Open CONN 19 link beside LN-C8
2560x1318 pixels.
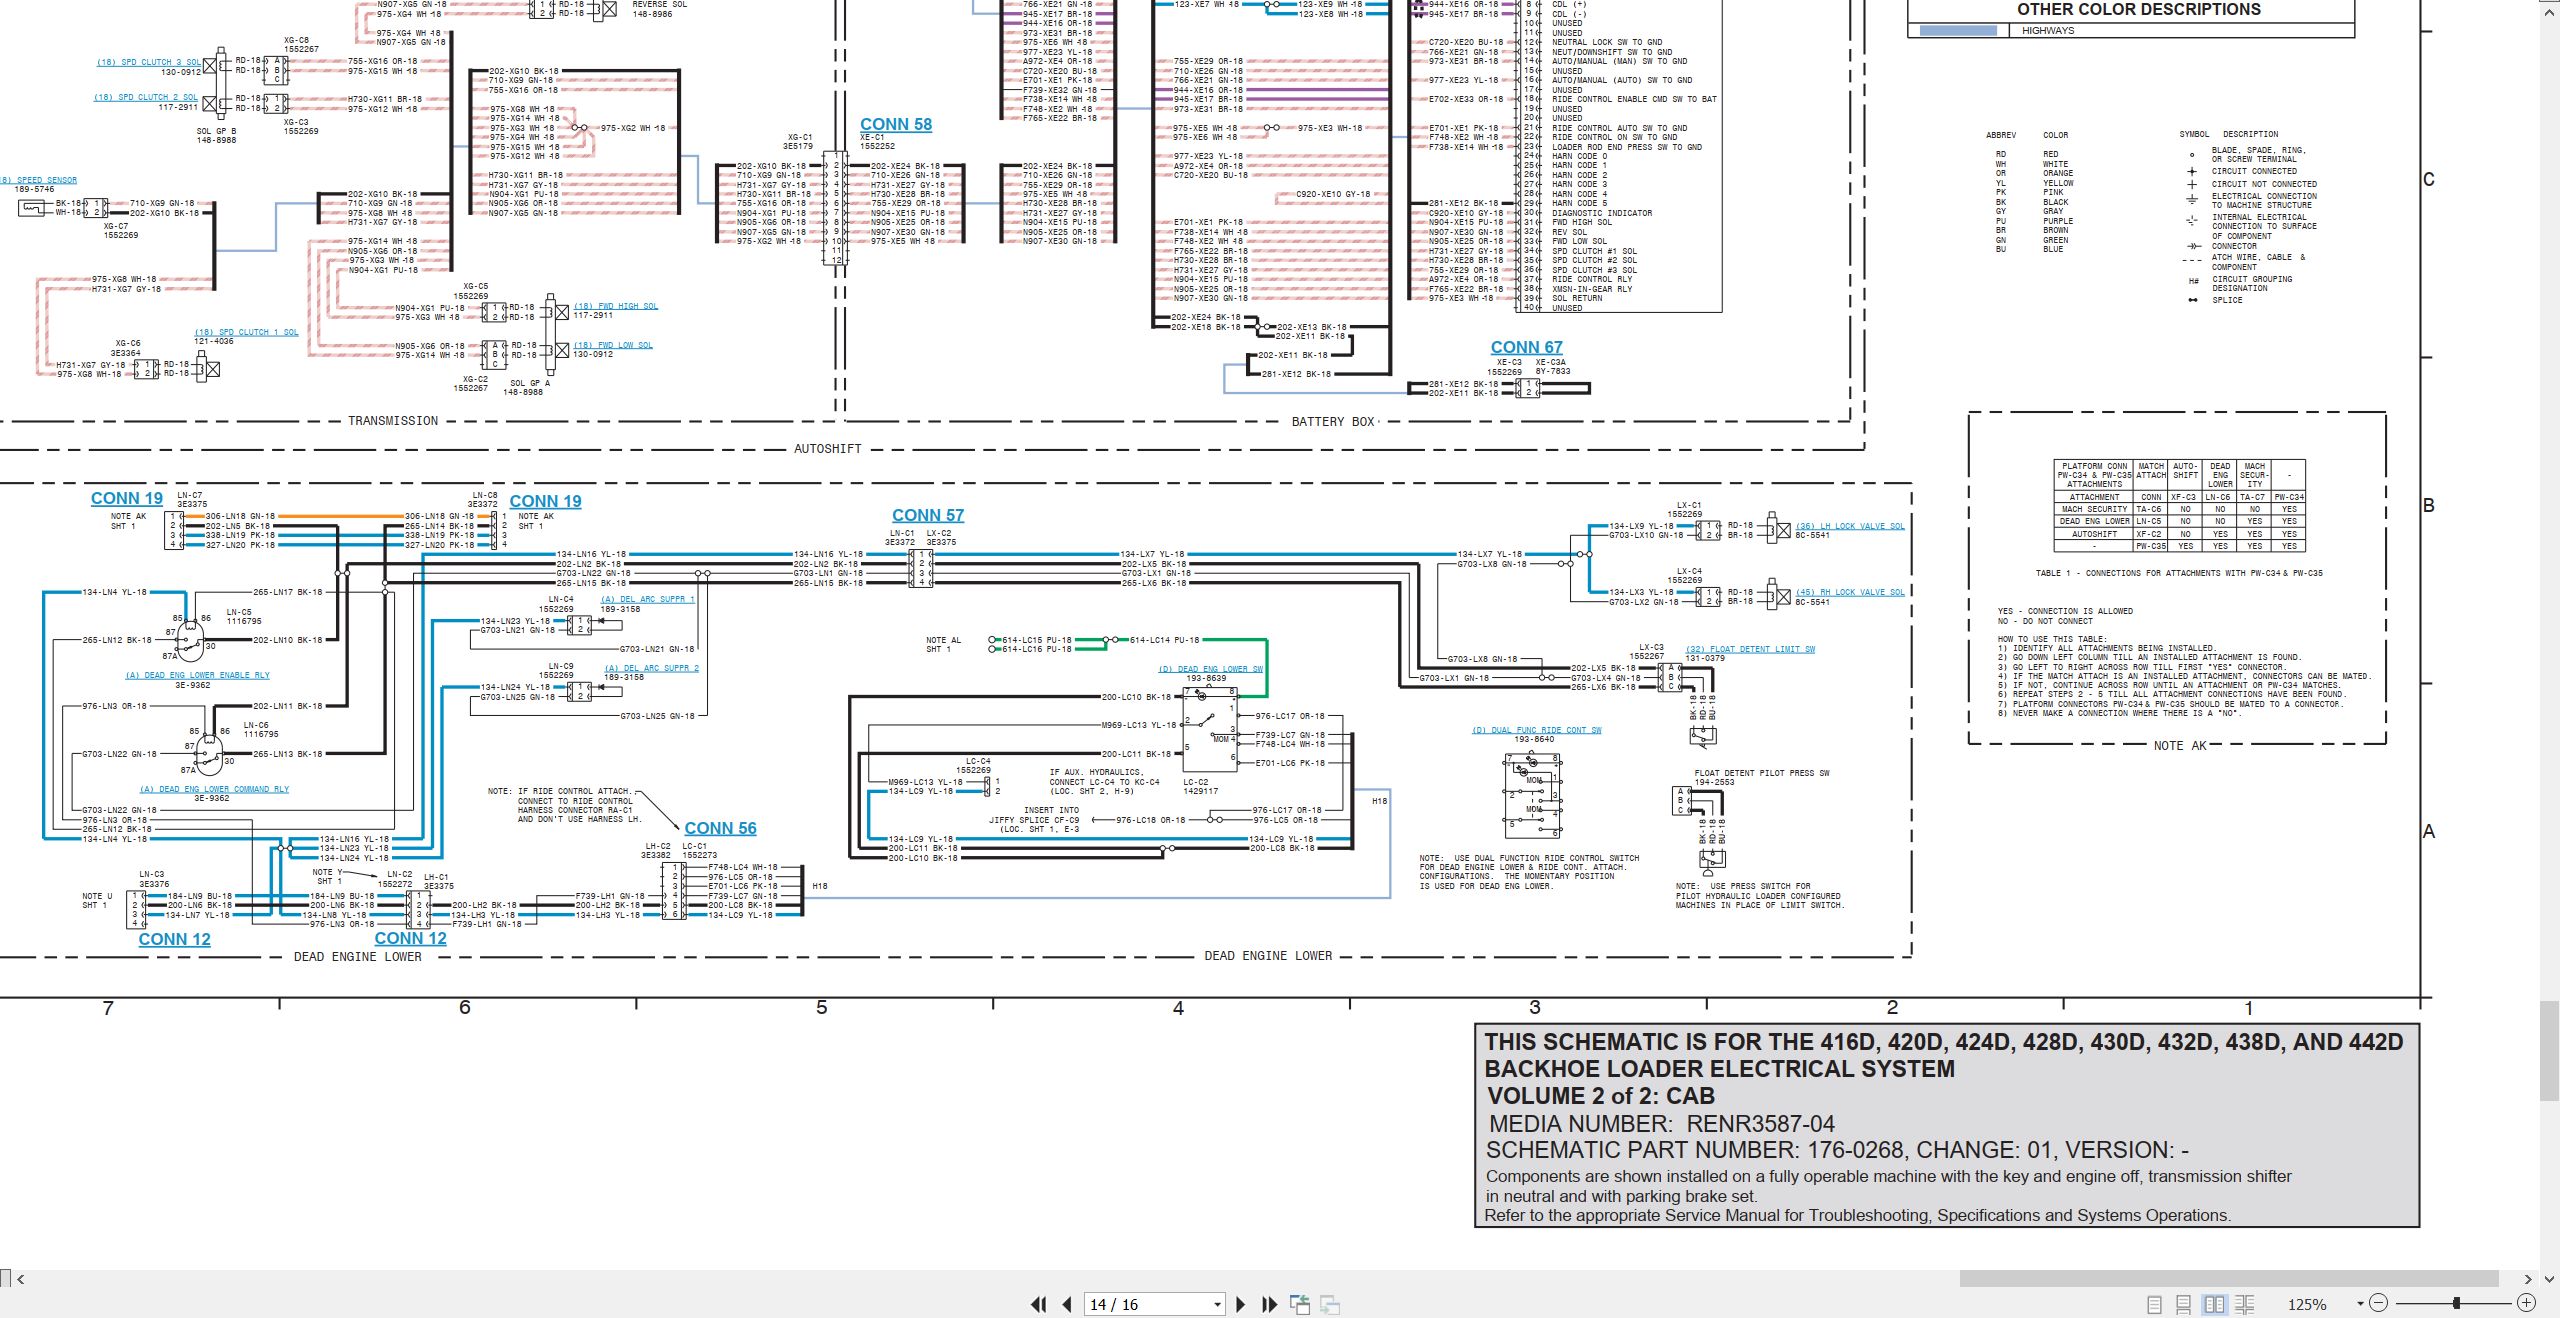click(545, 502)
